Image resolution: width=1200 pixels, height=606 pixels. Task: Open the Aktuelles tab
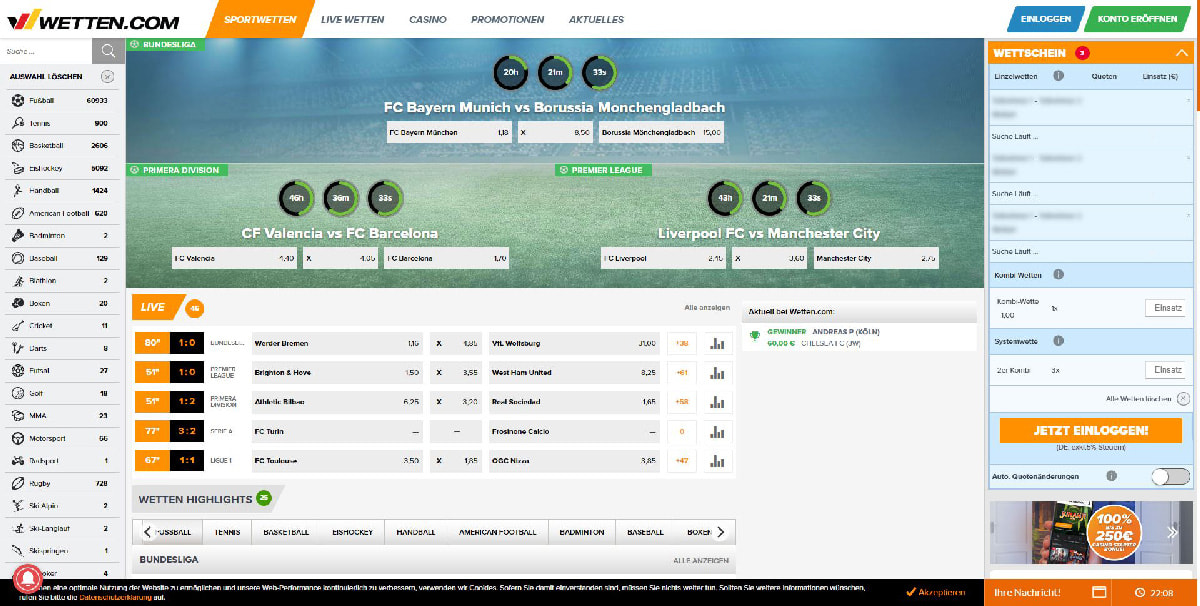pyautogui.click(x=596, y=19)
